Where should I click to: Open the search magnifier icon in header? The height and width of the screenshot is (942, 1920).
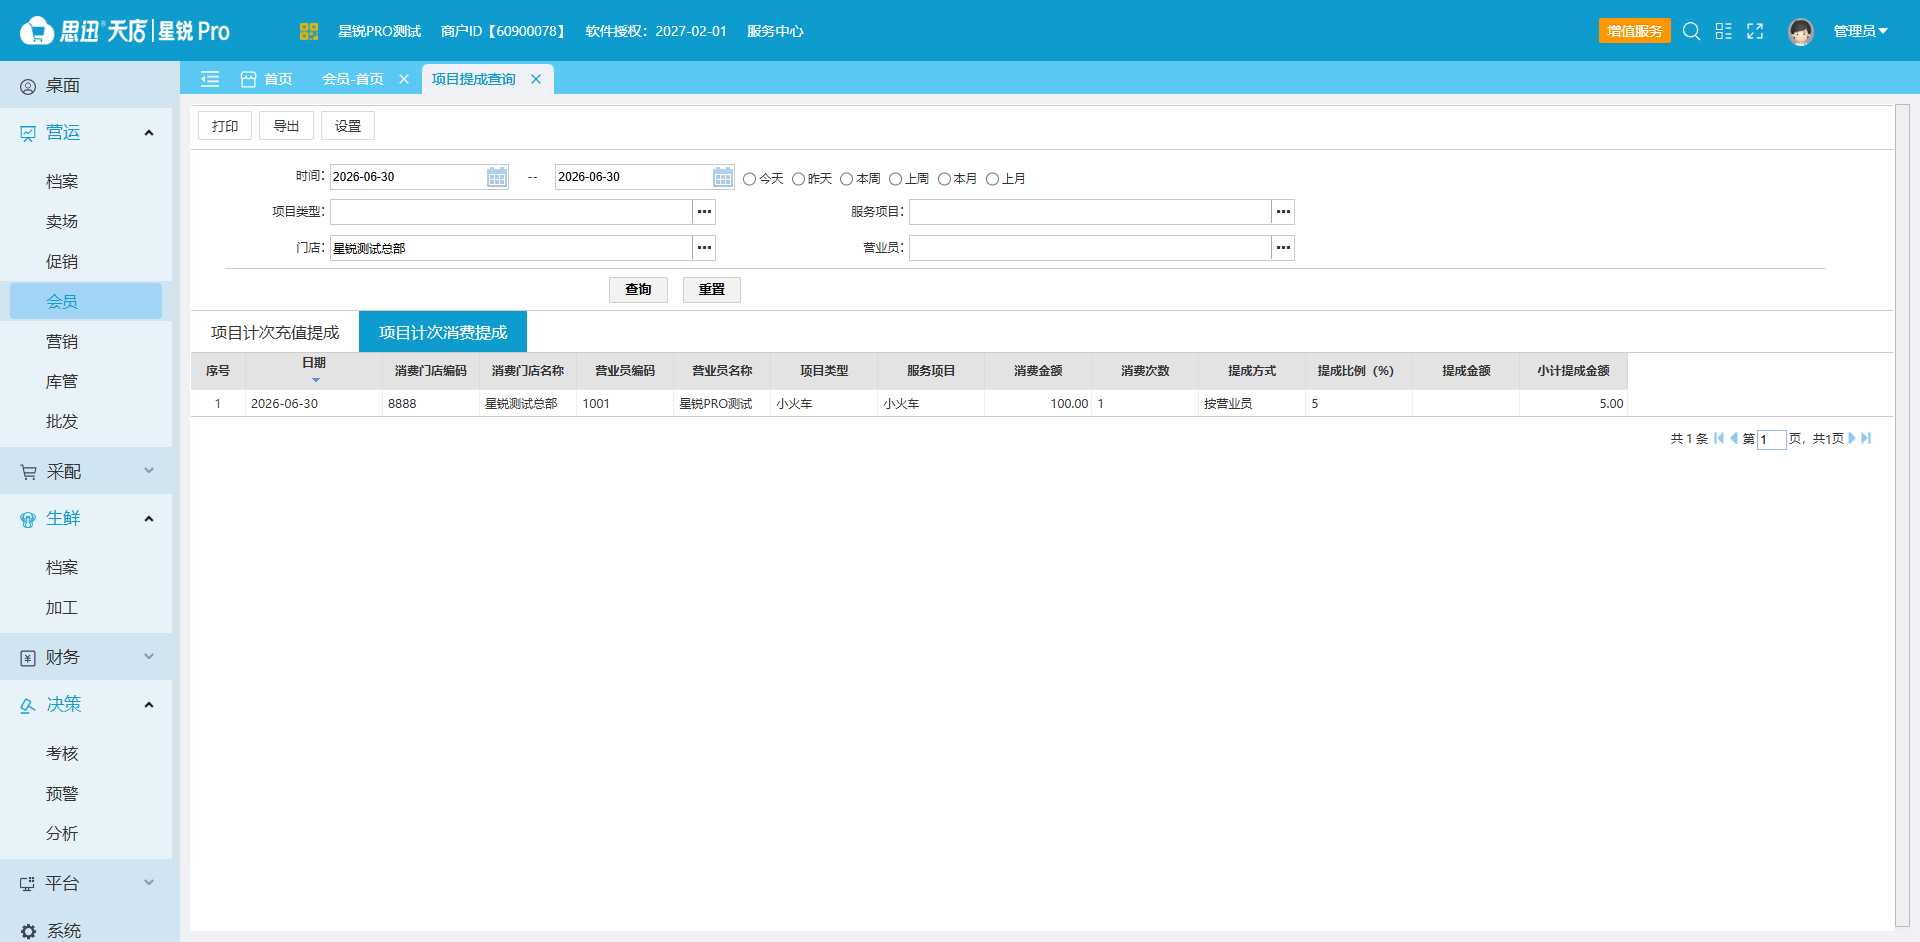pos(1691,31)
